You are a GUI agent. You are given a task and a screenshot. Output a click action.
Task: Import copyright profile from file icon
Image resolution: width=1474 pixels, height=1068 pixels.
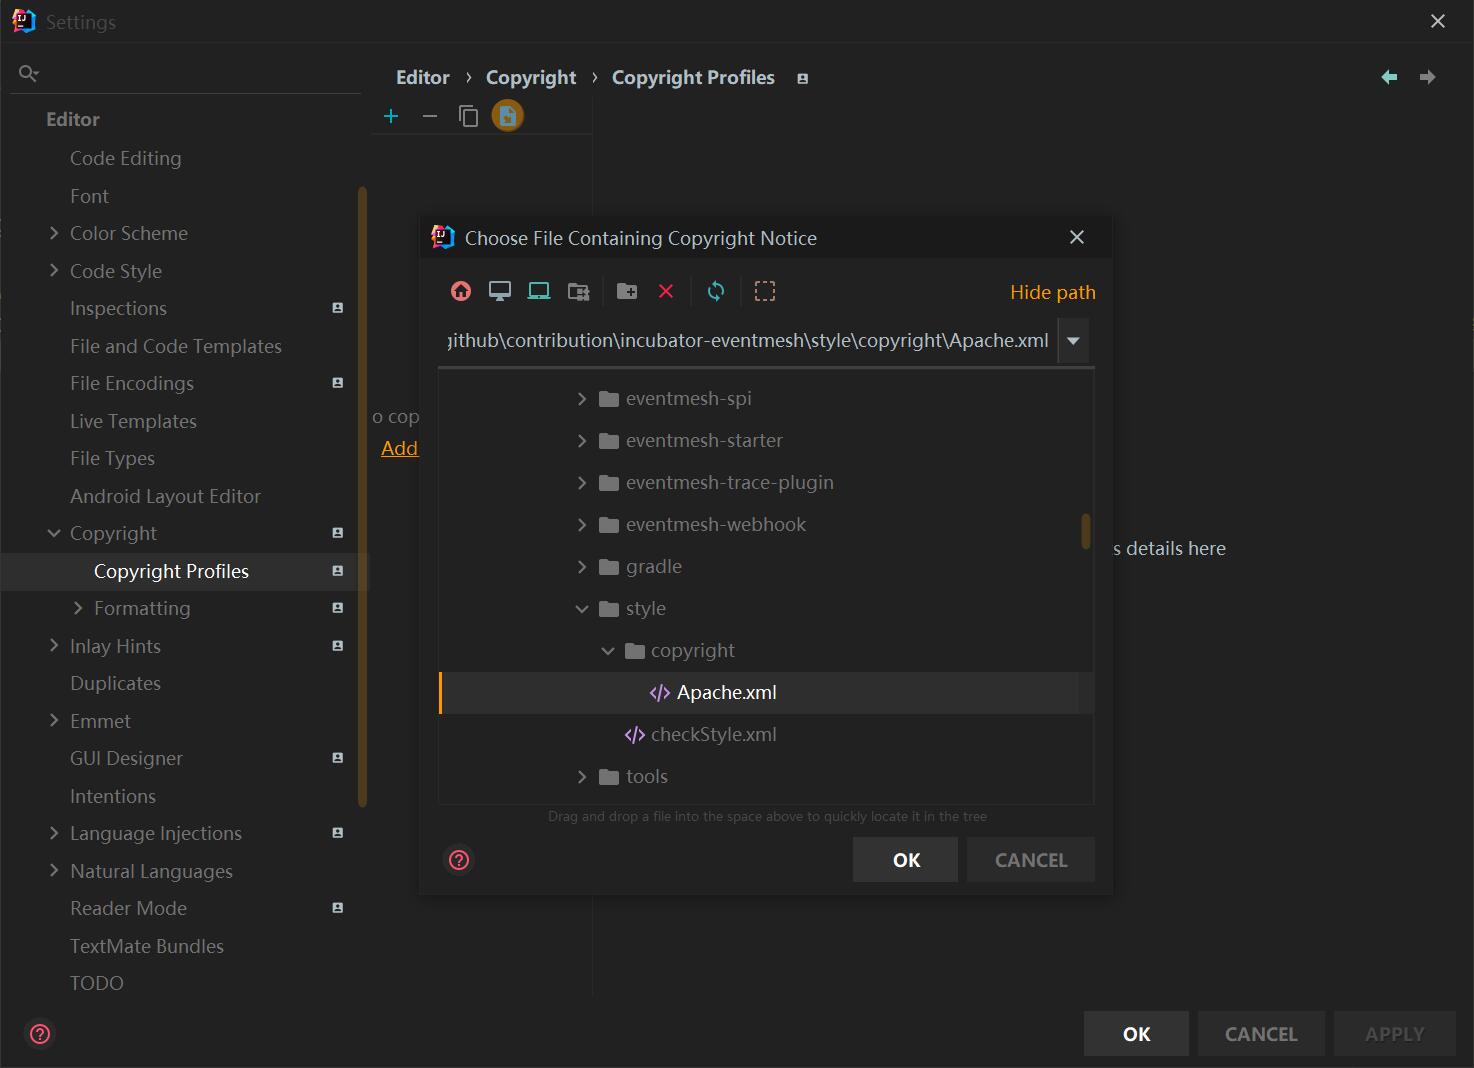(x=508, y=116)
